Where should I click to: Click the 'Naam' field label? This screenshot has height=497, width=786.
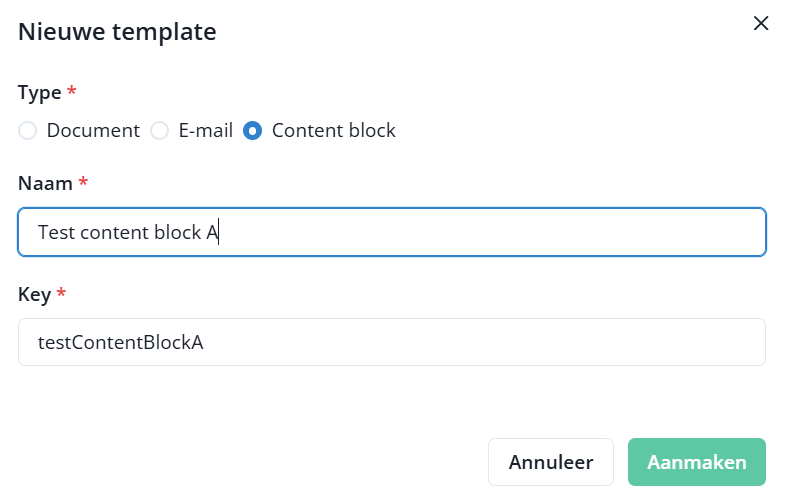point(45,183)
